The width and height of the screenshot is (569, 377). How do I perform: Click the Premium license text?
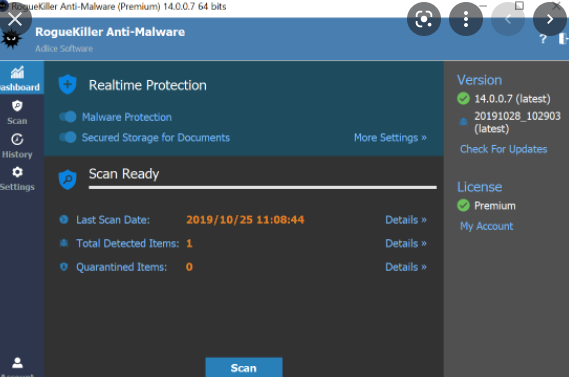[495, 206]
